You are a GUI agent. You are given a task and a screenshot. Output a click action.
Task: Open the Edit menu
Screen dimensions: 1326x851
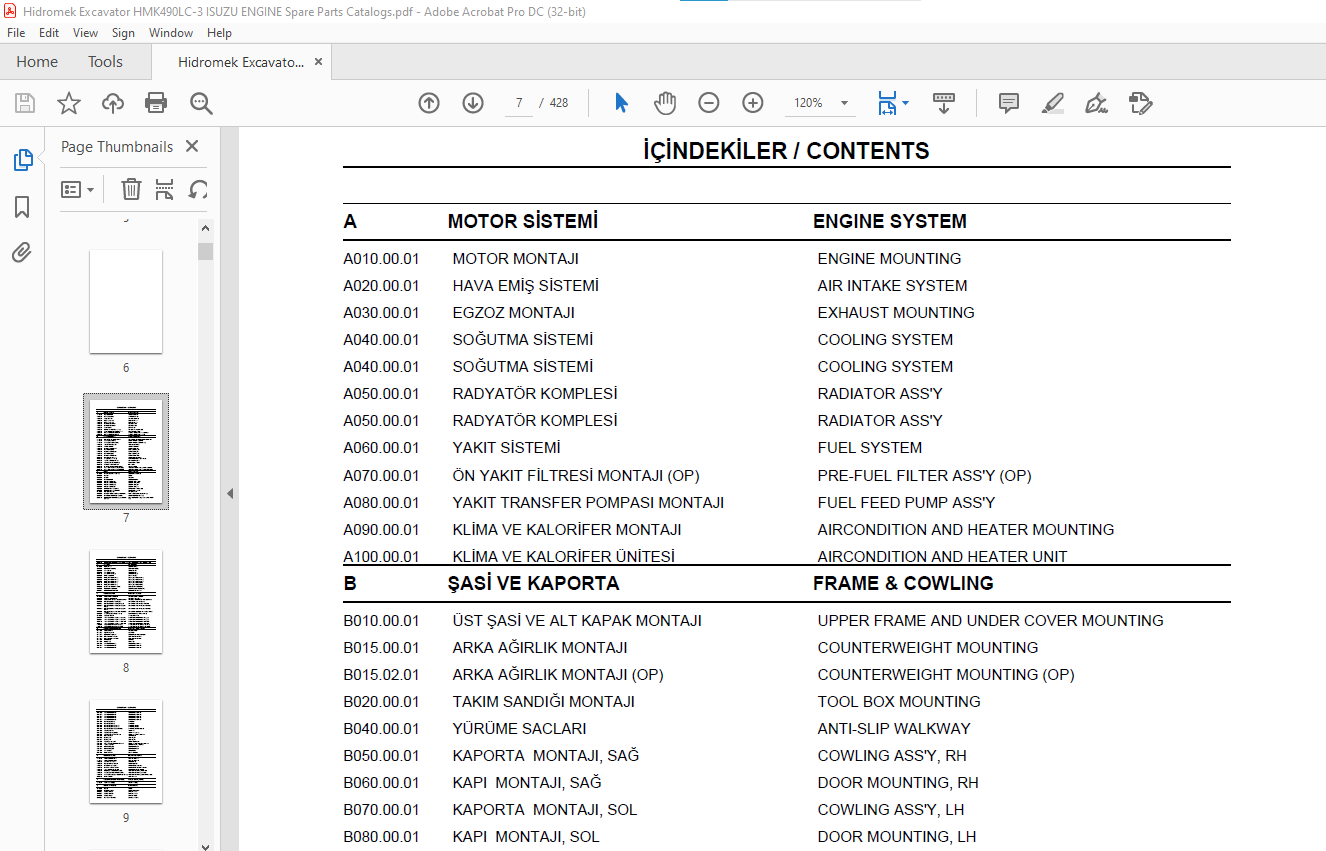point(49,33)
